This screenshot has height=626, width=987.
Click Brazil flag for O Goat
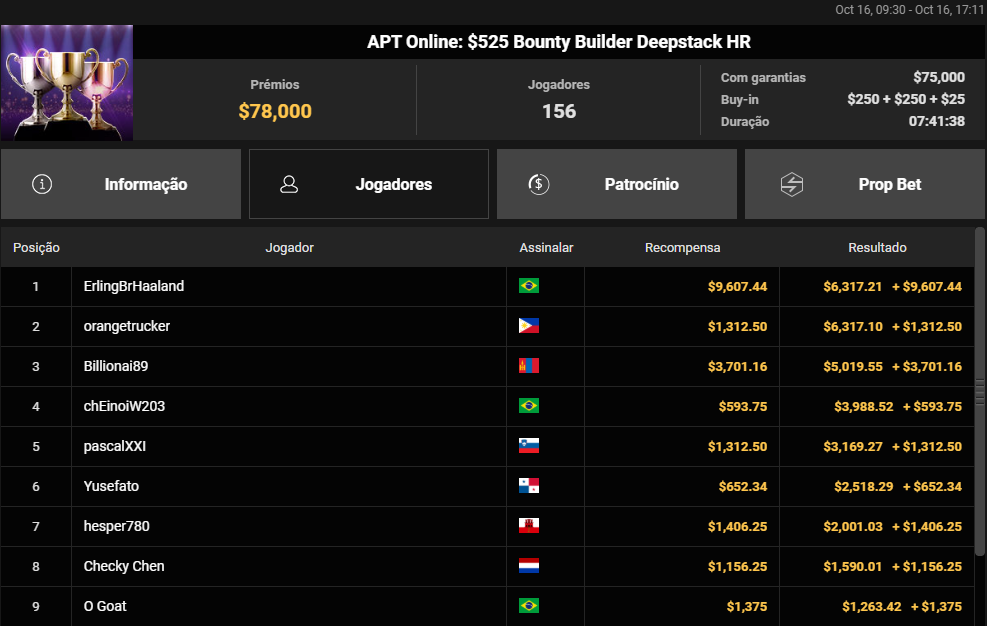tap(529, 606)
